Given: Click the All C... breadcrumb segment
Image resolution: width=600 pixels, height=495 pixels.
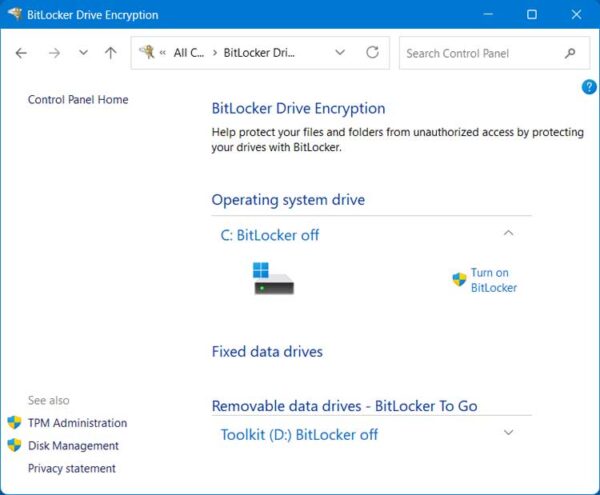Looking at the screenshot, I should tap(188, 53).
